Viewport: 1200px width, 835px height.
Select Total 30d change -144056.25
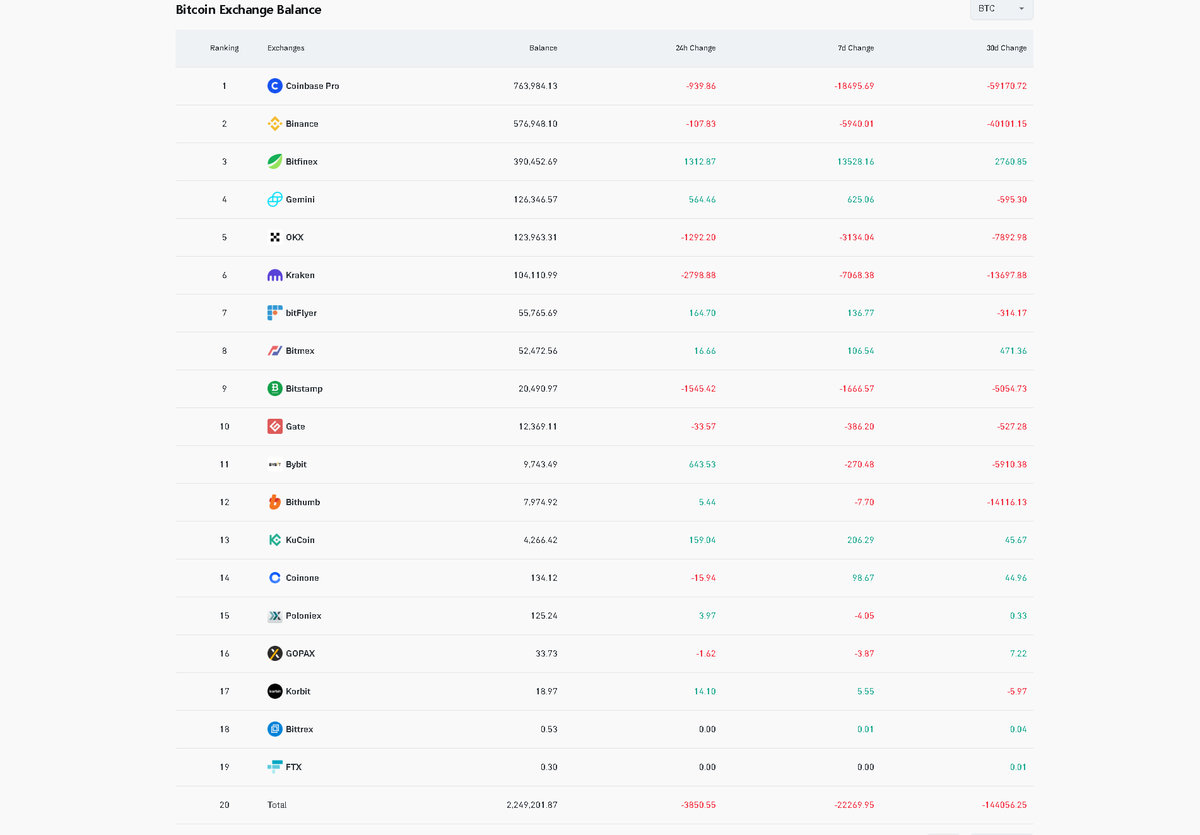point(1004,805)
